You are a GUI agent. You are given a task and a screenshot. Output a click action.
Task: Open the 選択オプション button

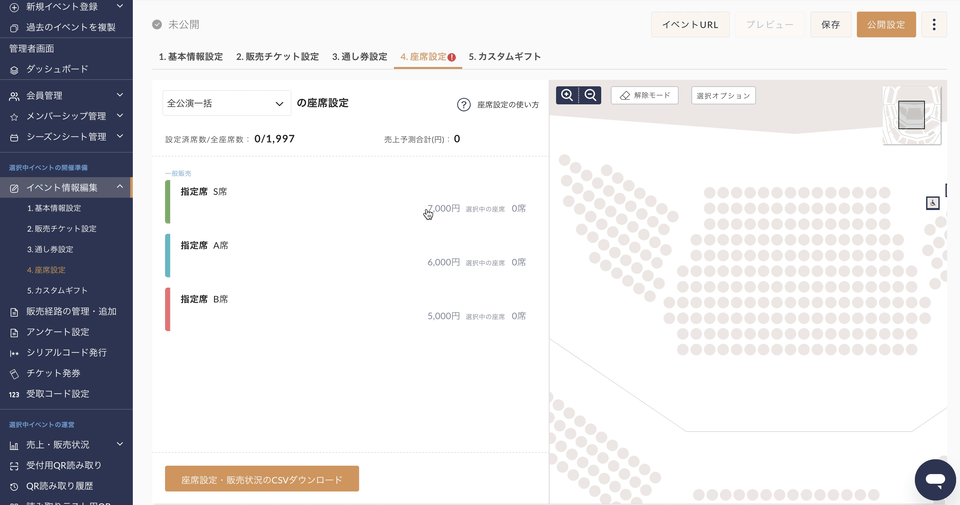(x=723, y=96)
